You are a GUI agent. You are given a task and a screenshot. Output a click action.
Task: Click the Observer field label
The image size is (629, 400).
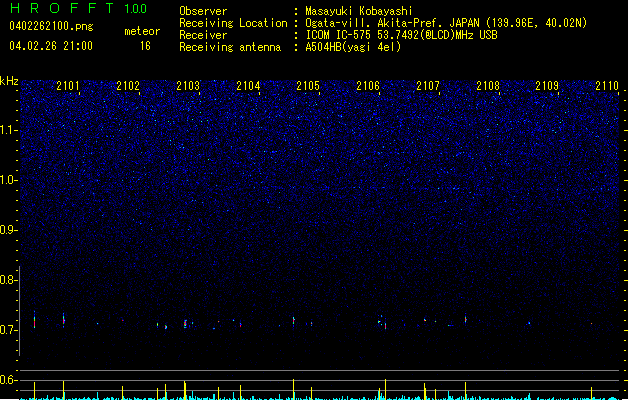(x=203, y=11)
